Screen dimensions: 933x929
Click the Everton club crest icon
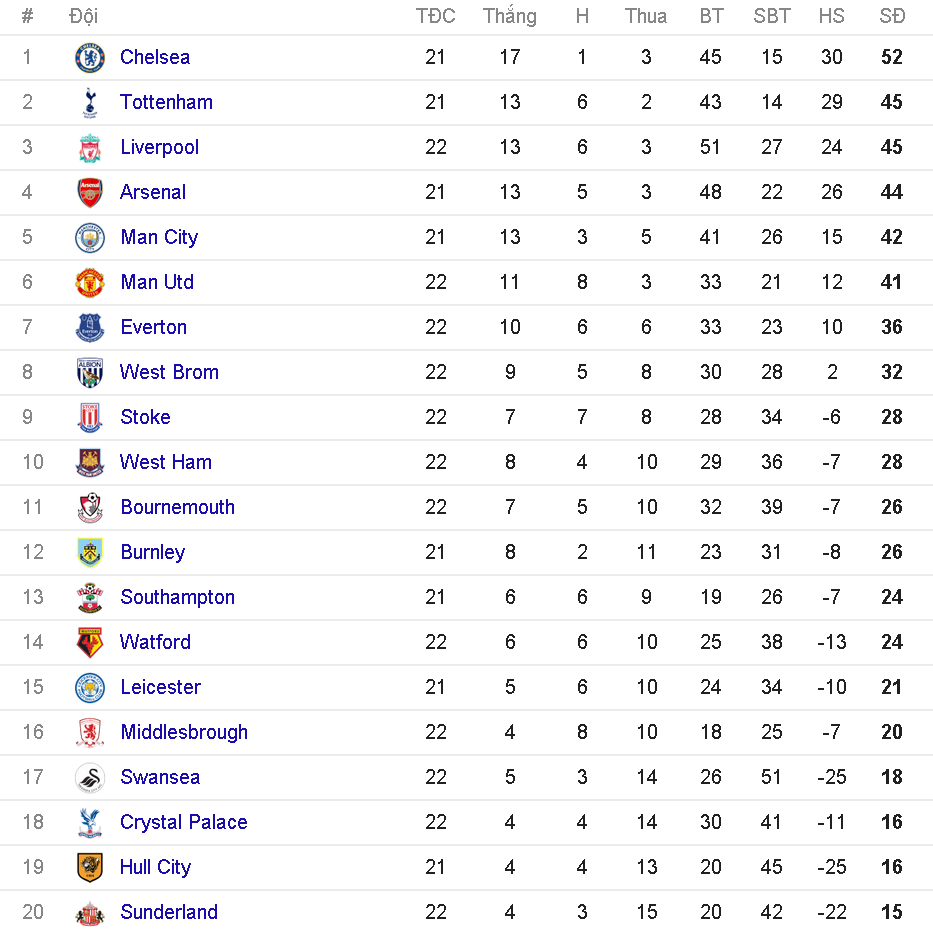[90, 328]
